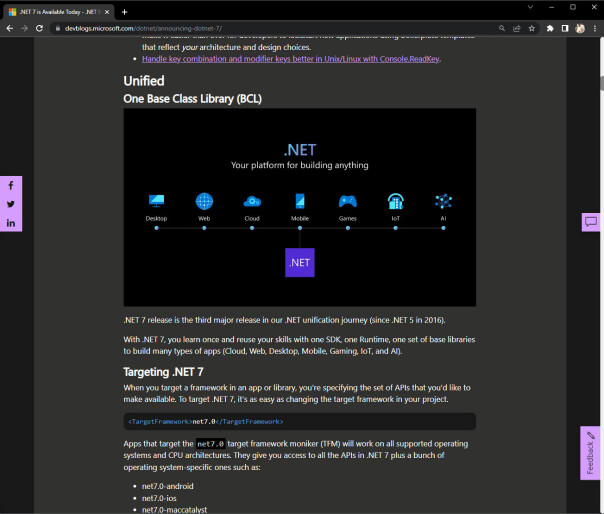Viewport: 604px width, 514px height.
Task: Open the Chrome three-dot menu
Action: 595,28
